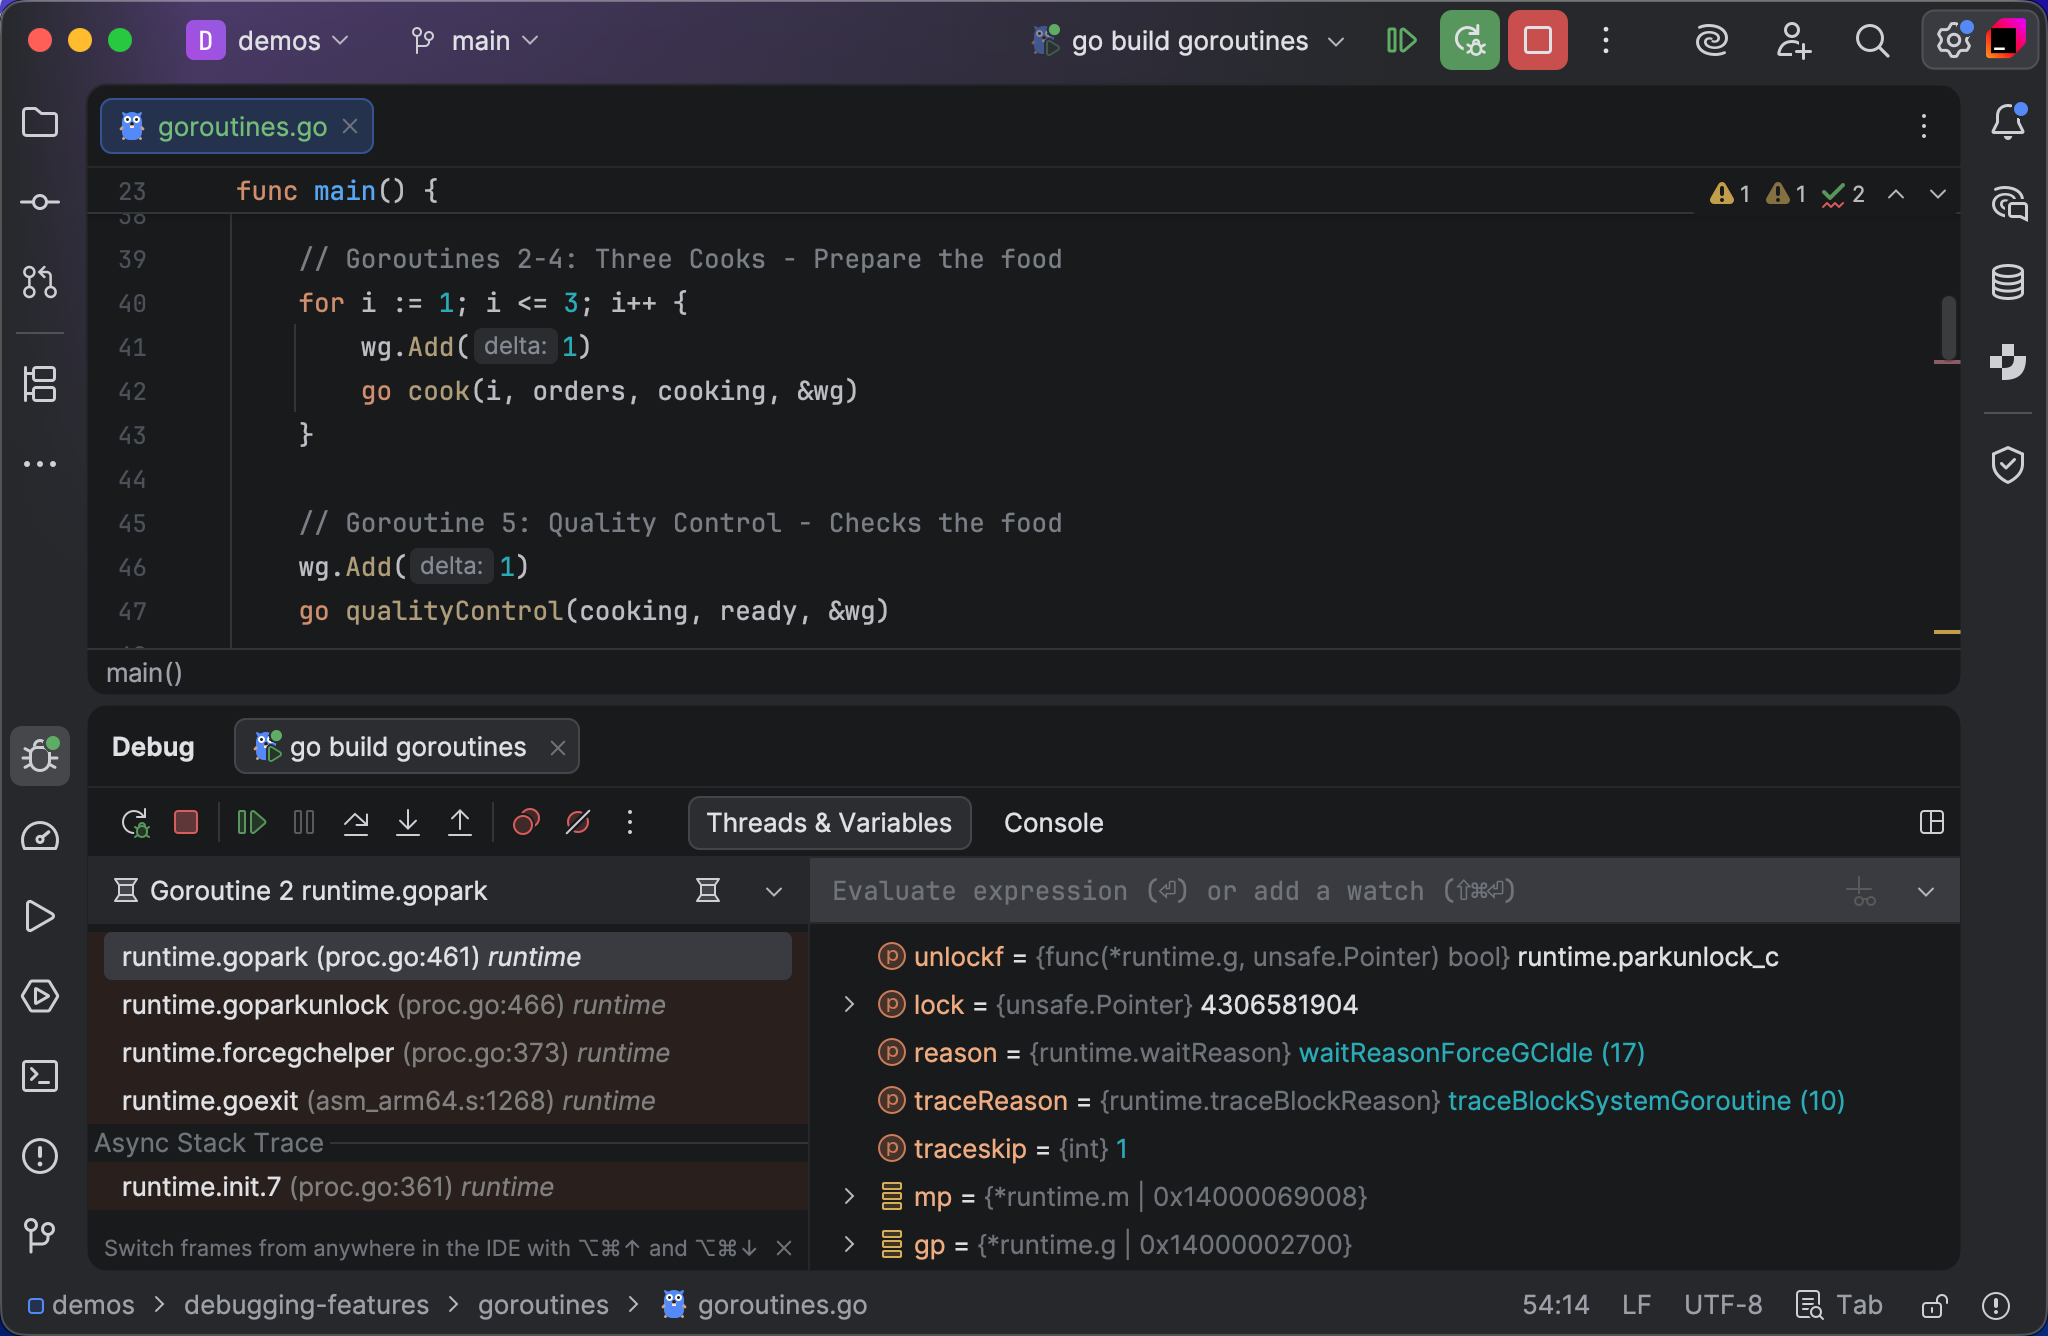This screenshot has height=1336, width=2048.
Task: Expand the mp variable node
Action: coord(849,1196)
